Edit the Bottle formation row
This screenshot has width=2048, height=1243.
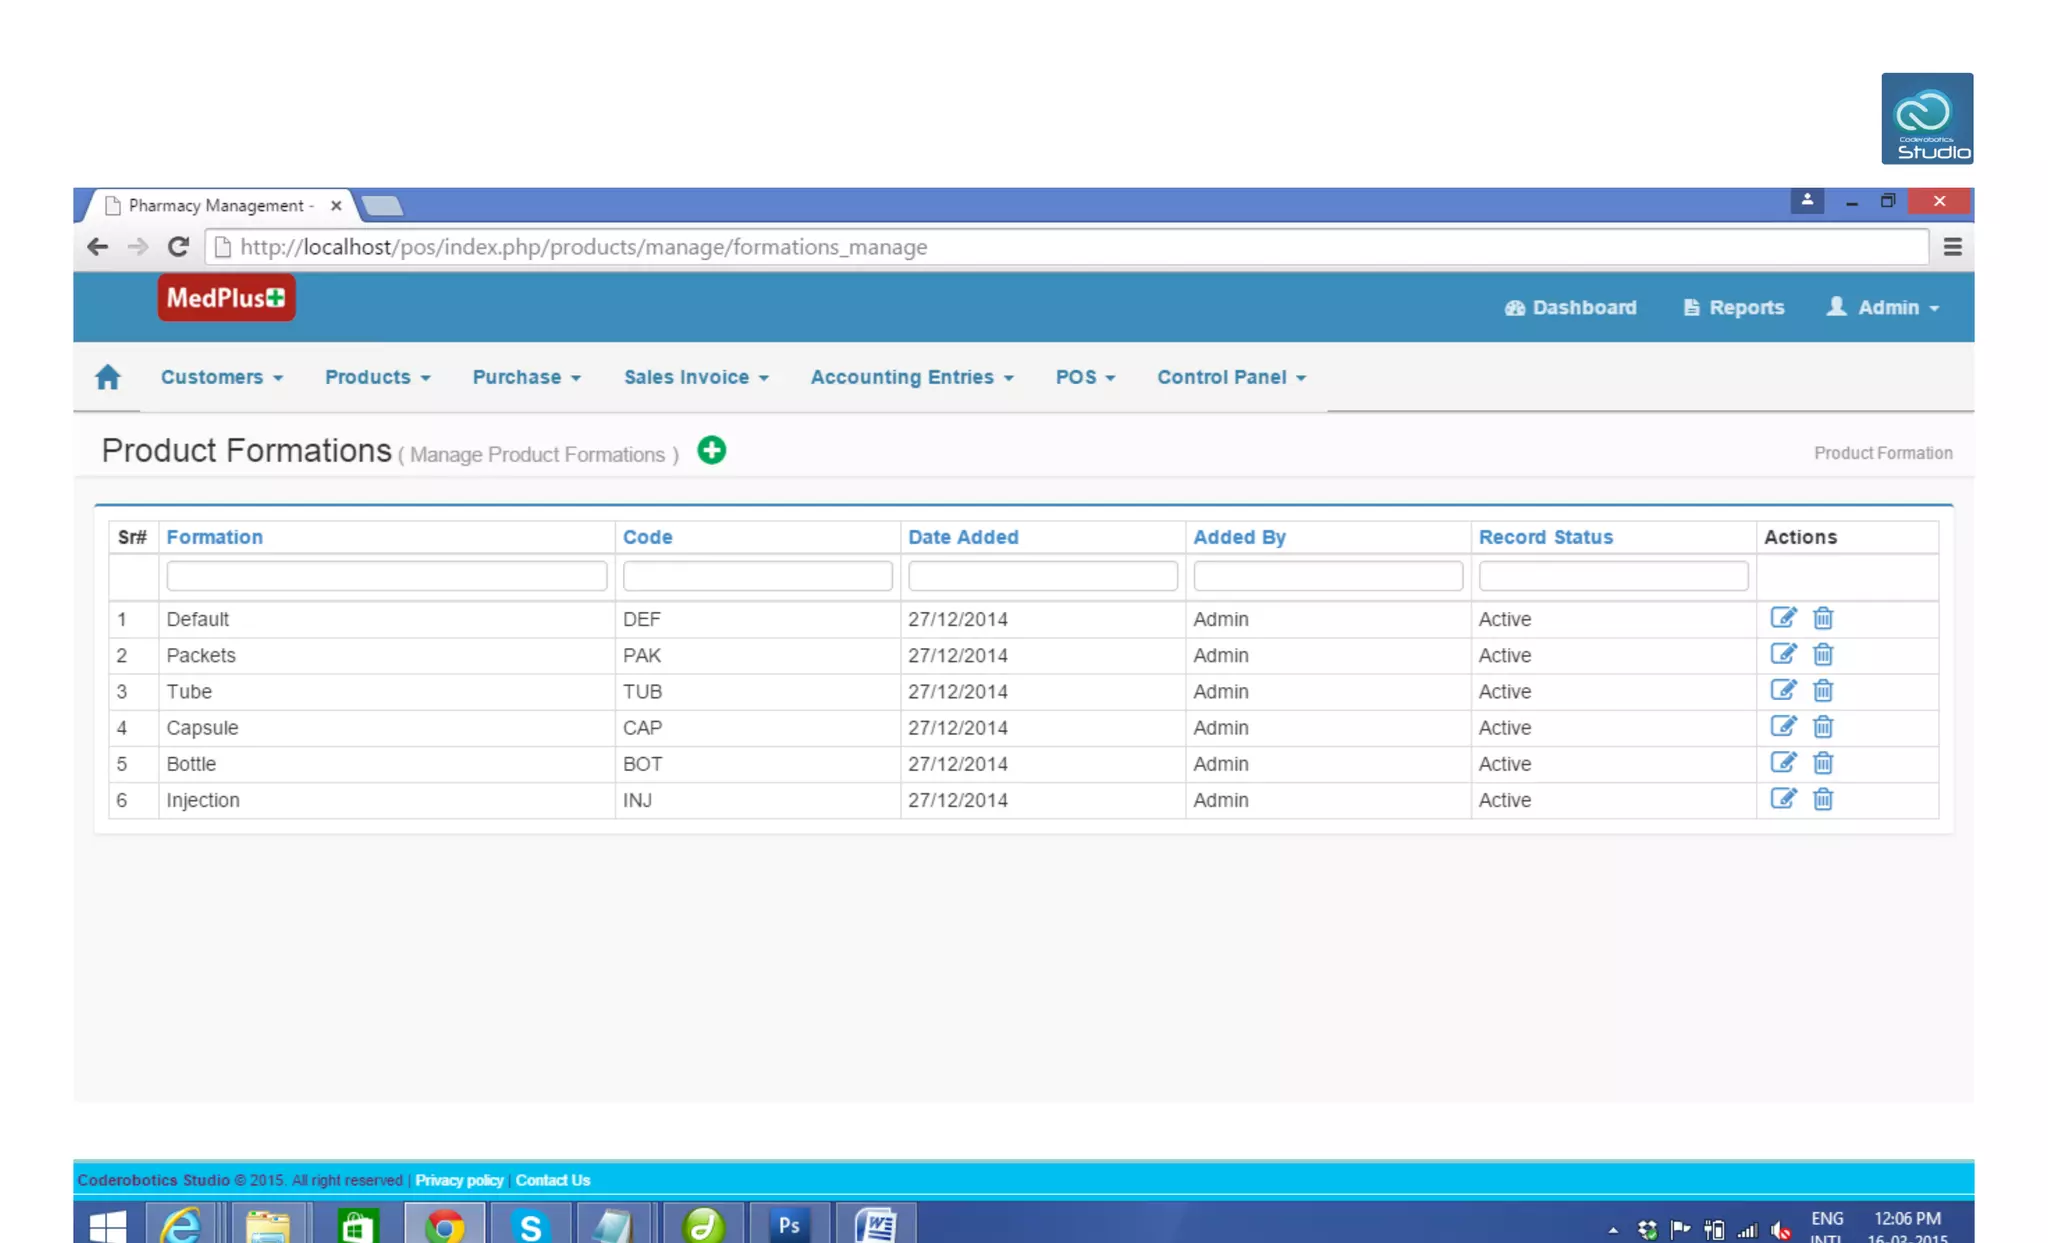(x=1783, y=763)
